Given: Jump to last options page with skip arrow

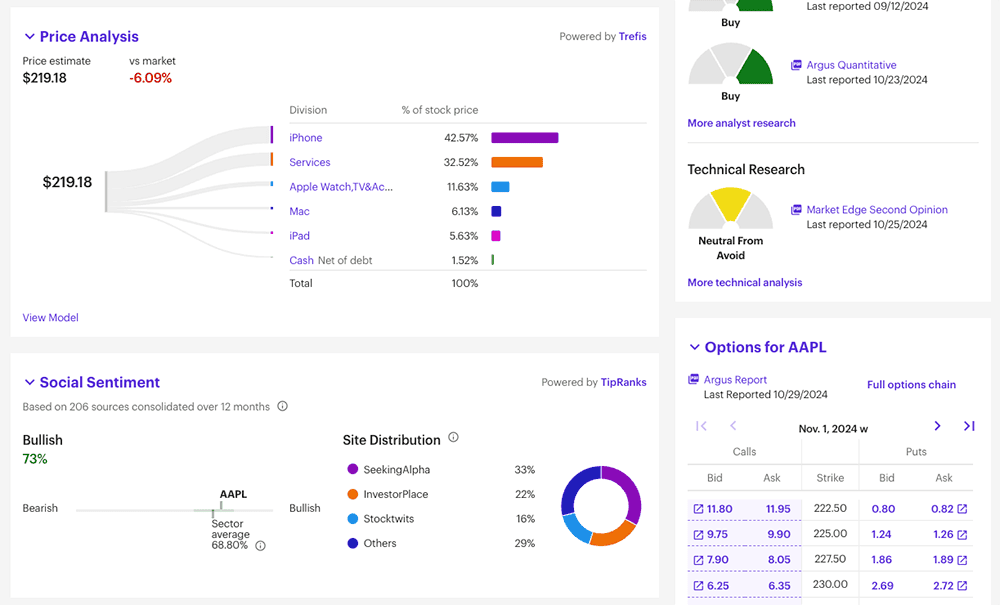Looking at the screenshot, I should (x=969, y=425).
